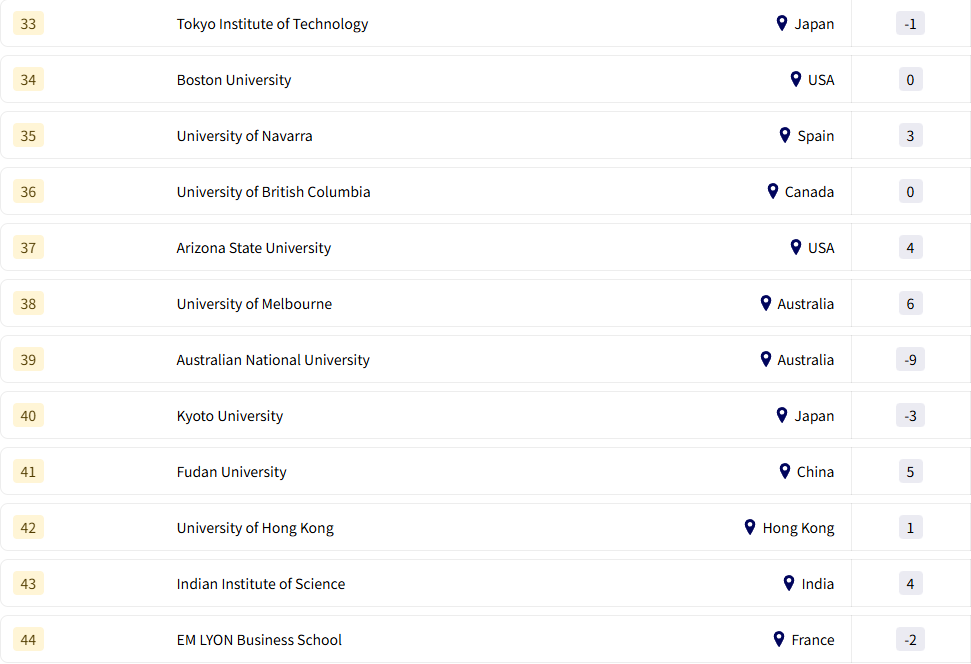Click the rank number 40 badge beside Kyoto University
Image resolution: width=971 pixels, height=664 pixels.
click(28, 415)
